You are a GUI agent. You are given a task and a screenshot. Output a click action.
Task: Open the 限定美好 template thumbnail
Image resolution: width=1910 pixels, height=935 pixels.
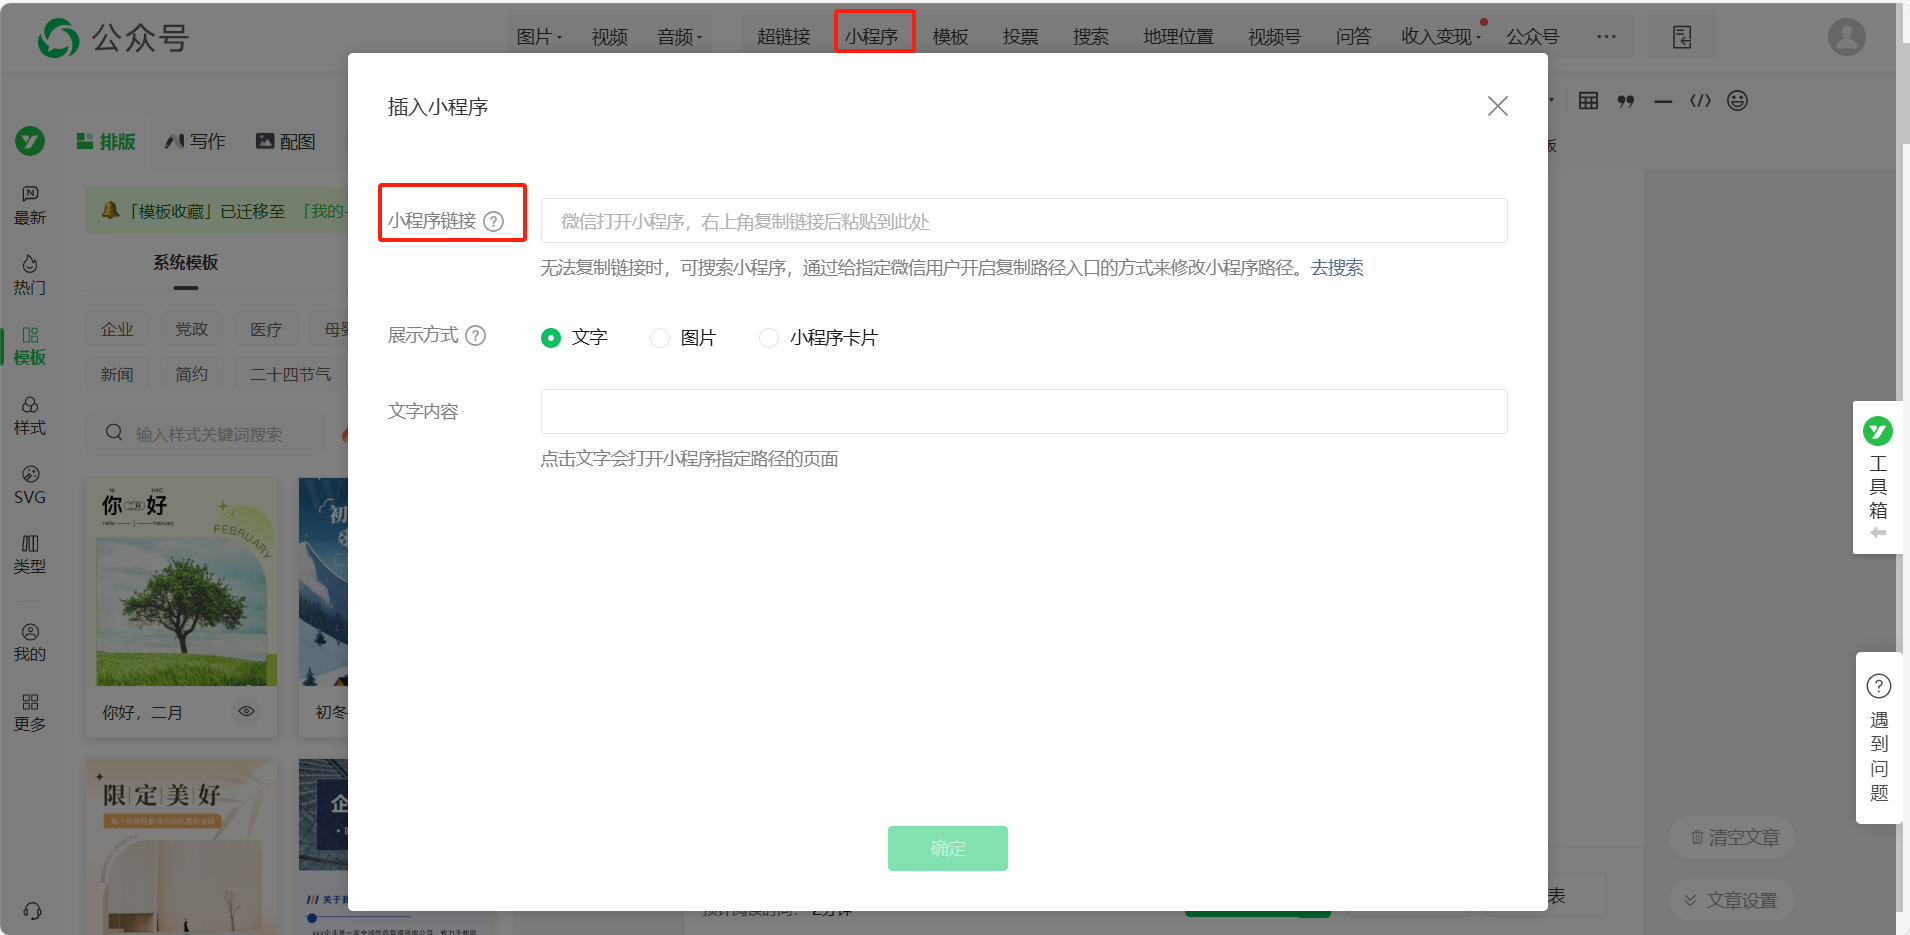pyautogui.click(x=182, y=846)
